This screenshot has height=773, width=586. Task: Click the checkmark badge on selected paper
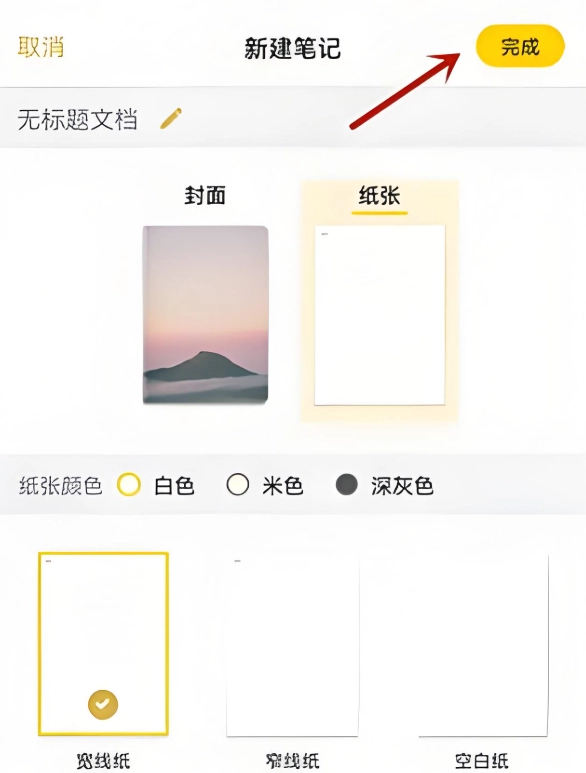[x=103, y=704]
